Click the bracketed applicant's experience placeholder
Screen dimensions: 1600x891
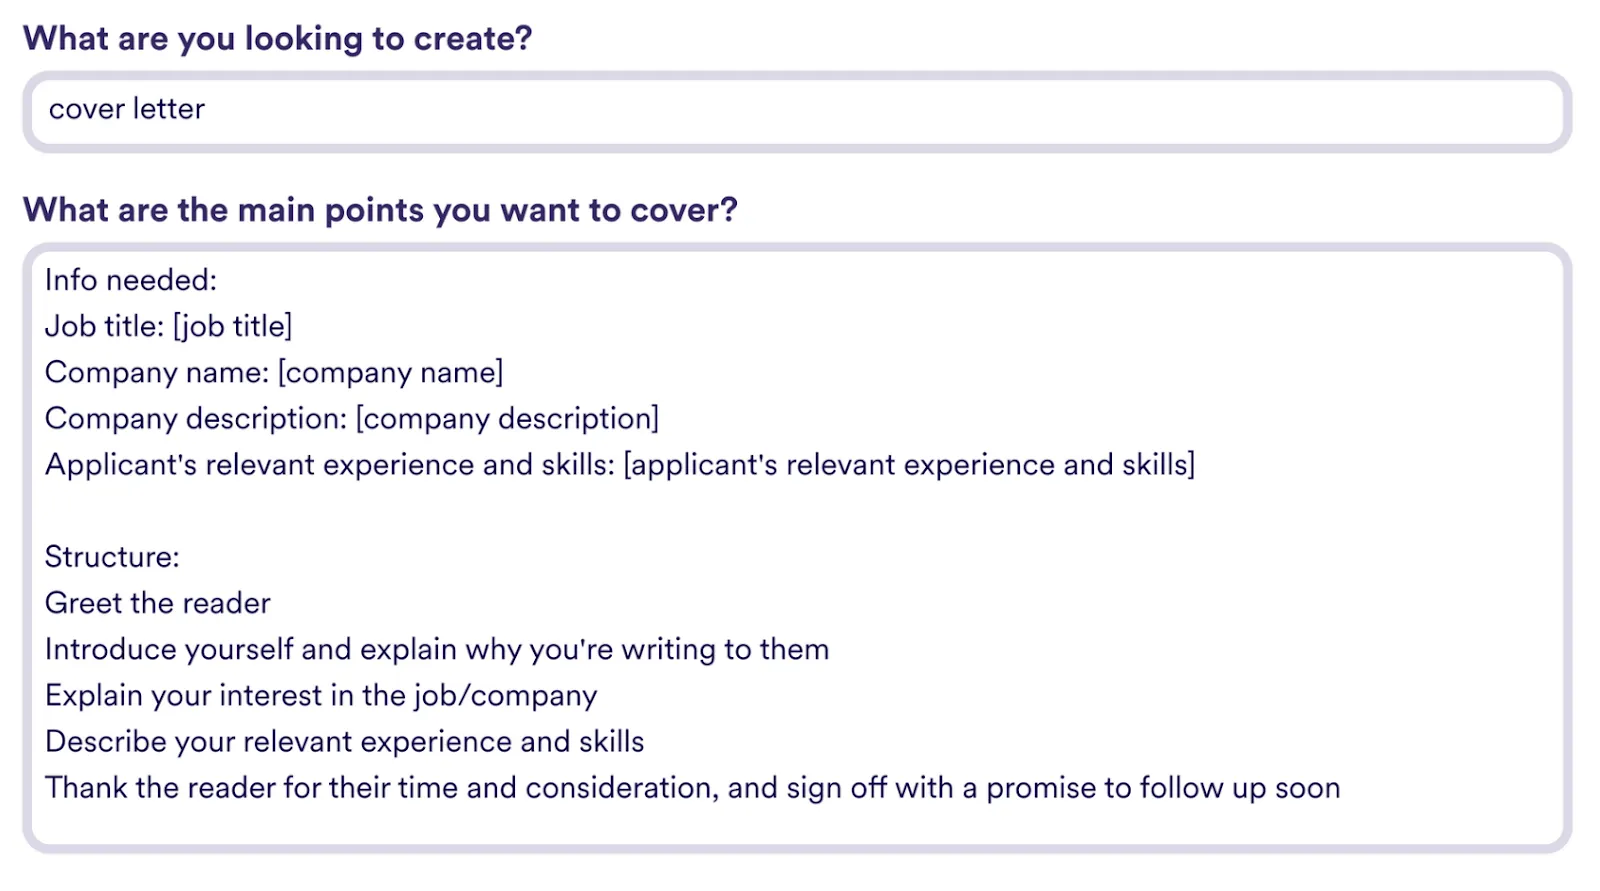[x=909, y=465]
